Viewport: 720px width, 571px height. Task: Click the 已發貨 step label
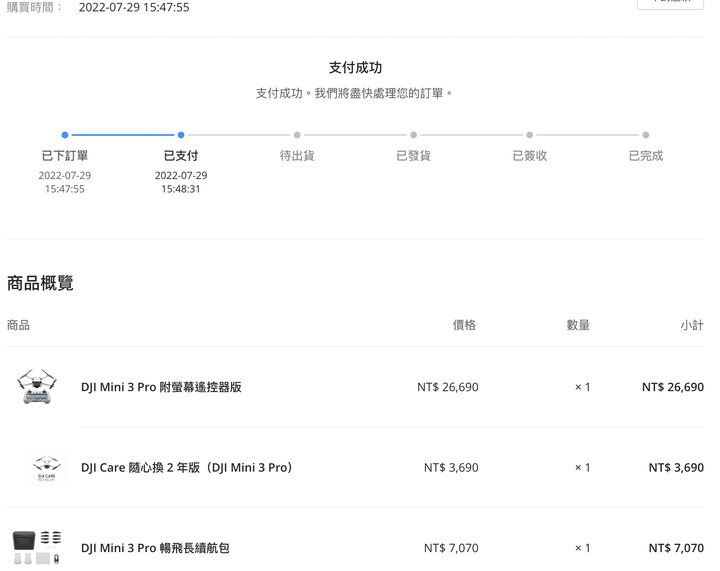click(x=414, y=156)
